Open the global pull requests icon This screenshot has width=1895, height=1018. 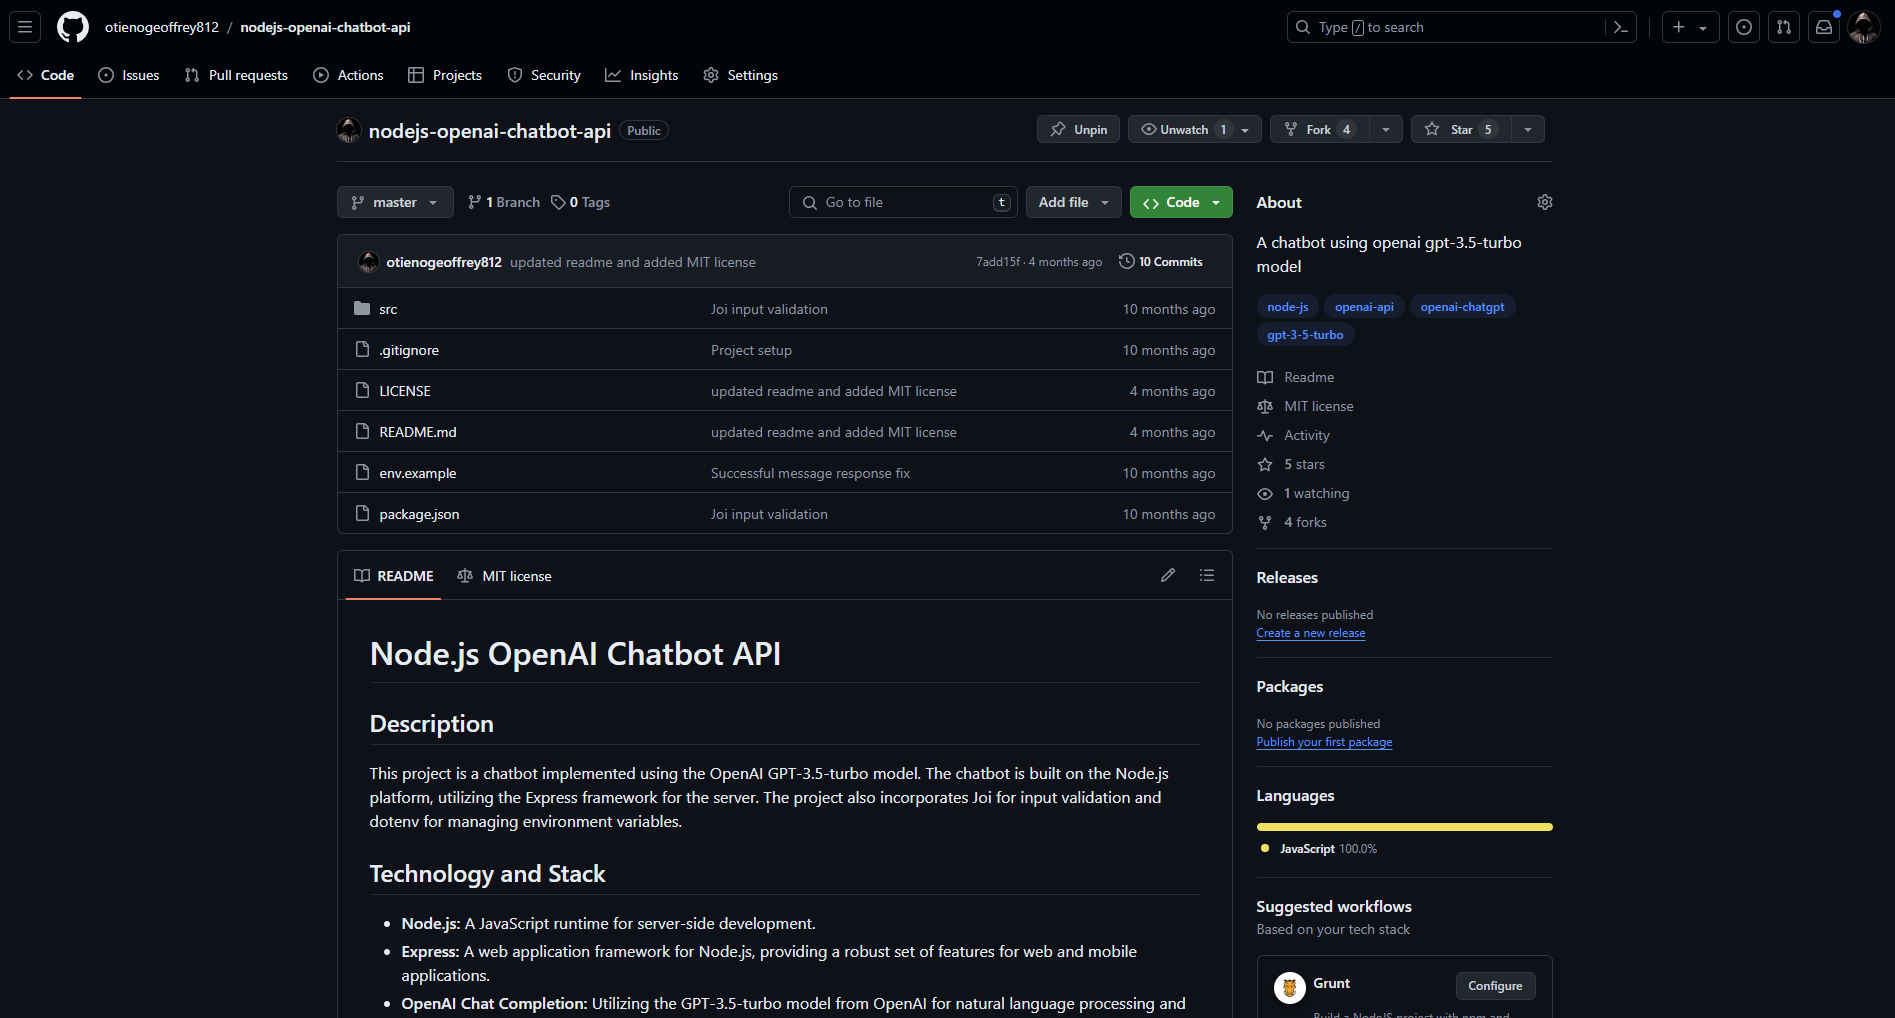[x=1784, y=27]
